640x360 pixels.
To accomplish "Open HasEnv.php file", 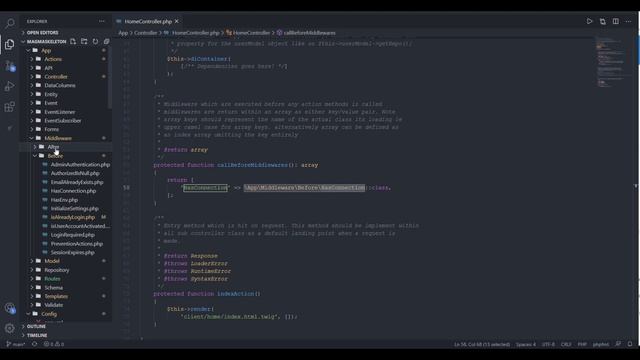I will click(64, 200).
